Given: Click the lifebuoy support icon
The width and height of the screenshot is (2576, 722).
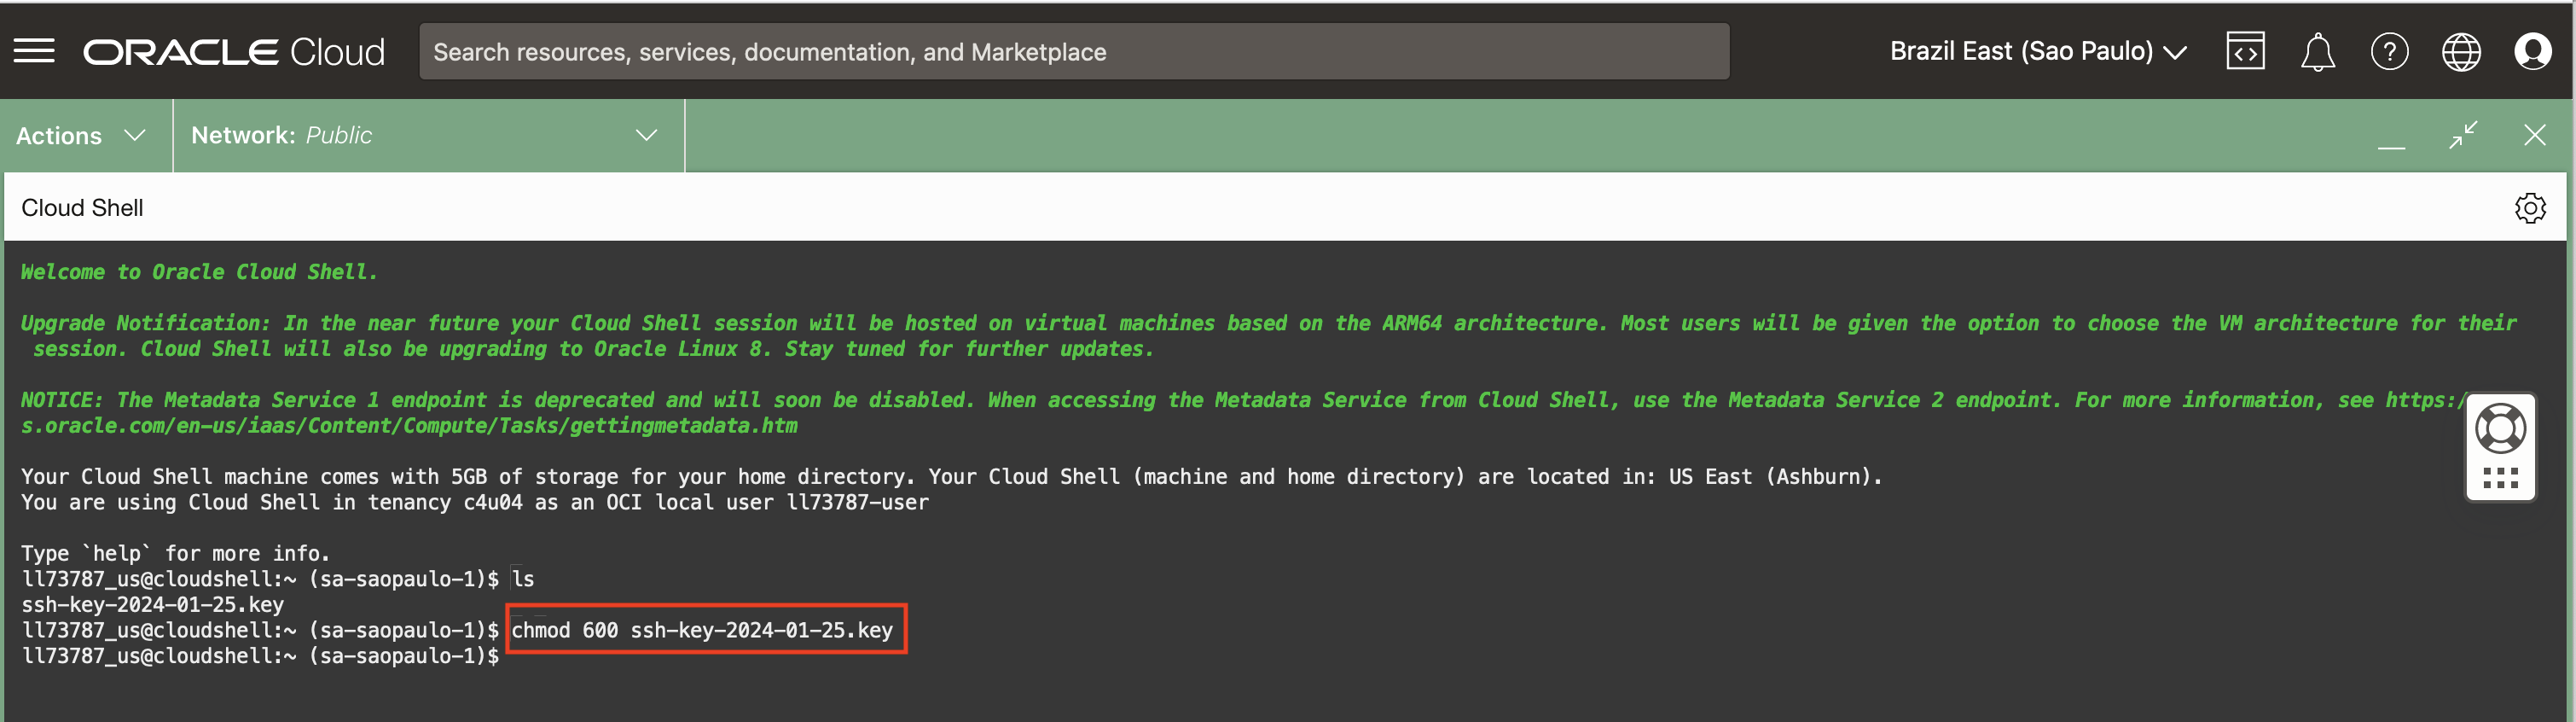Looking at the screenshot, I should pos(2500,429).
